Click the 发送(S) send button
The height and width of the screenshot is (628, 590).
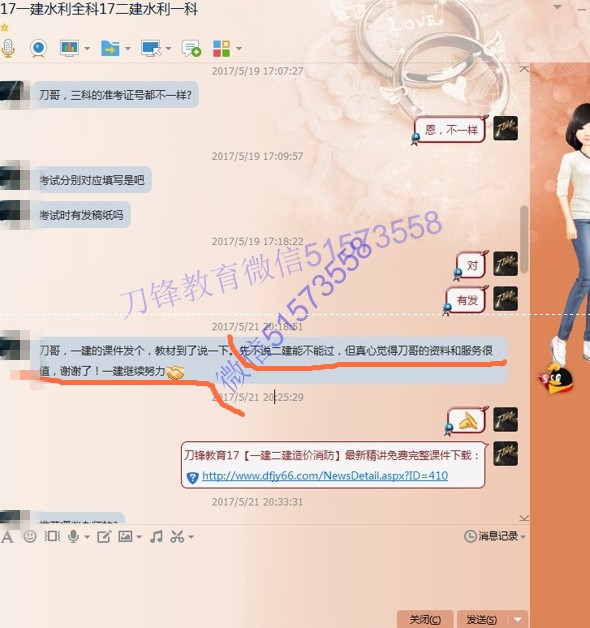(x=482, y=619)
